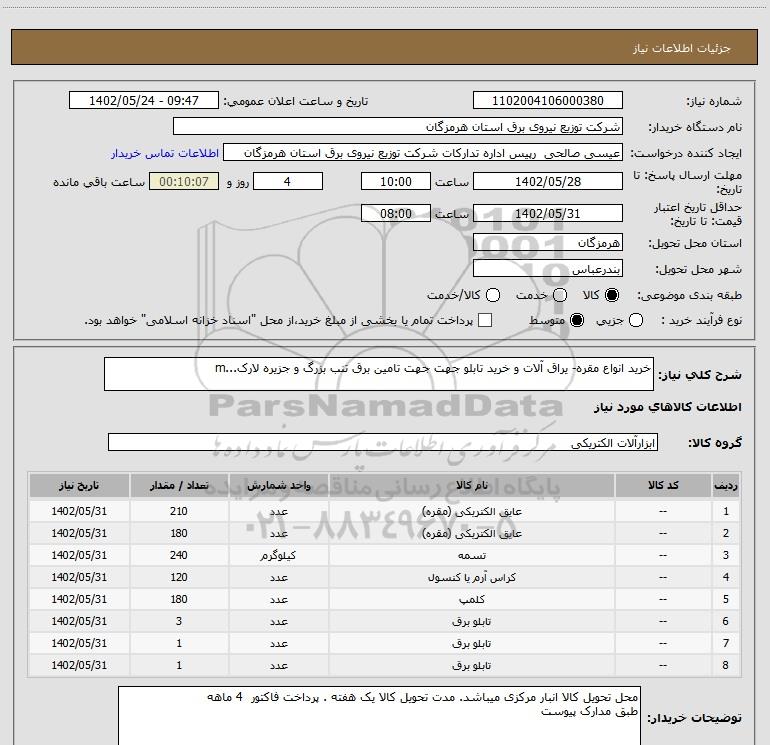
Task: Click the general description text box
Action: point(379,374)
